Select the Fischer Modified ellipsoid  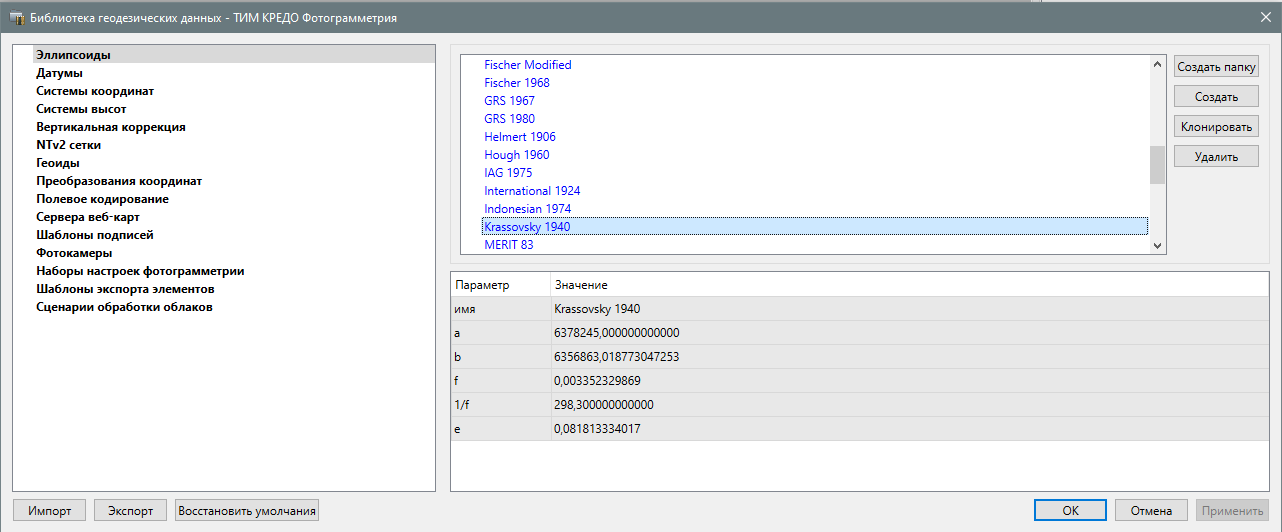[x=528, y=65]
